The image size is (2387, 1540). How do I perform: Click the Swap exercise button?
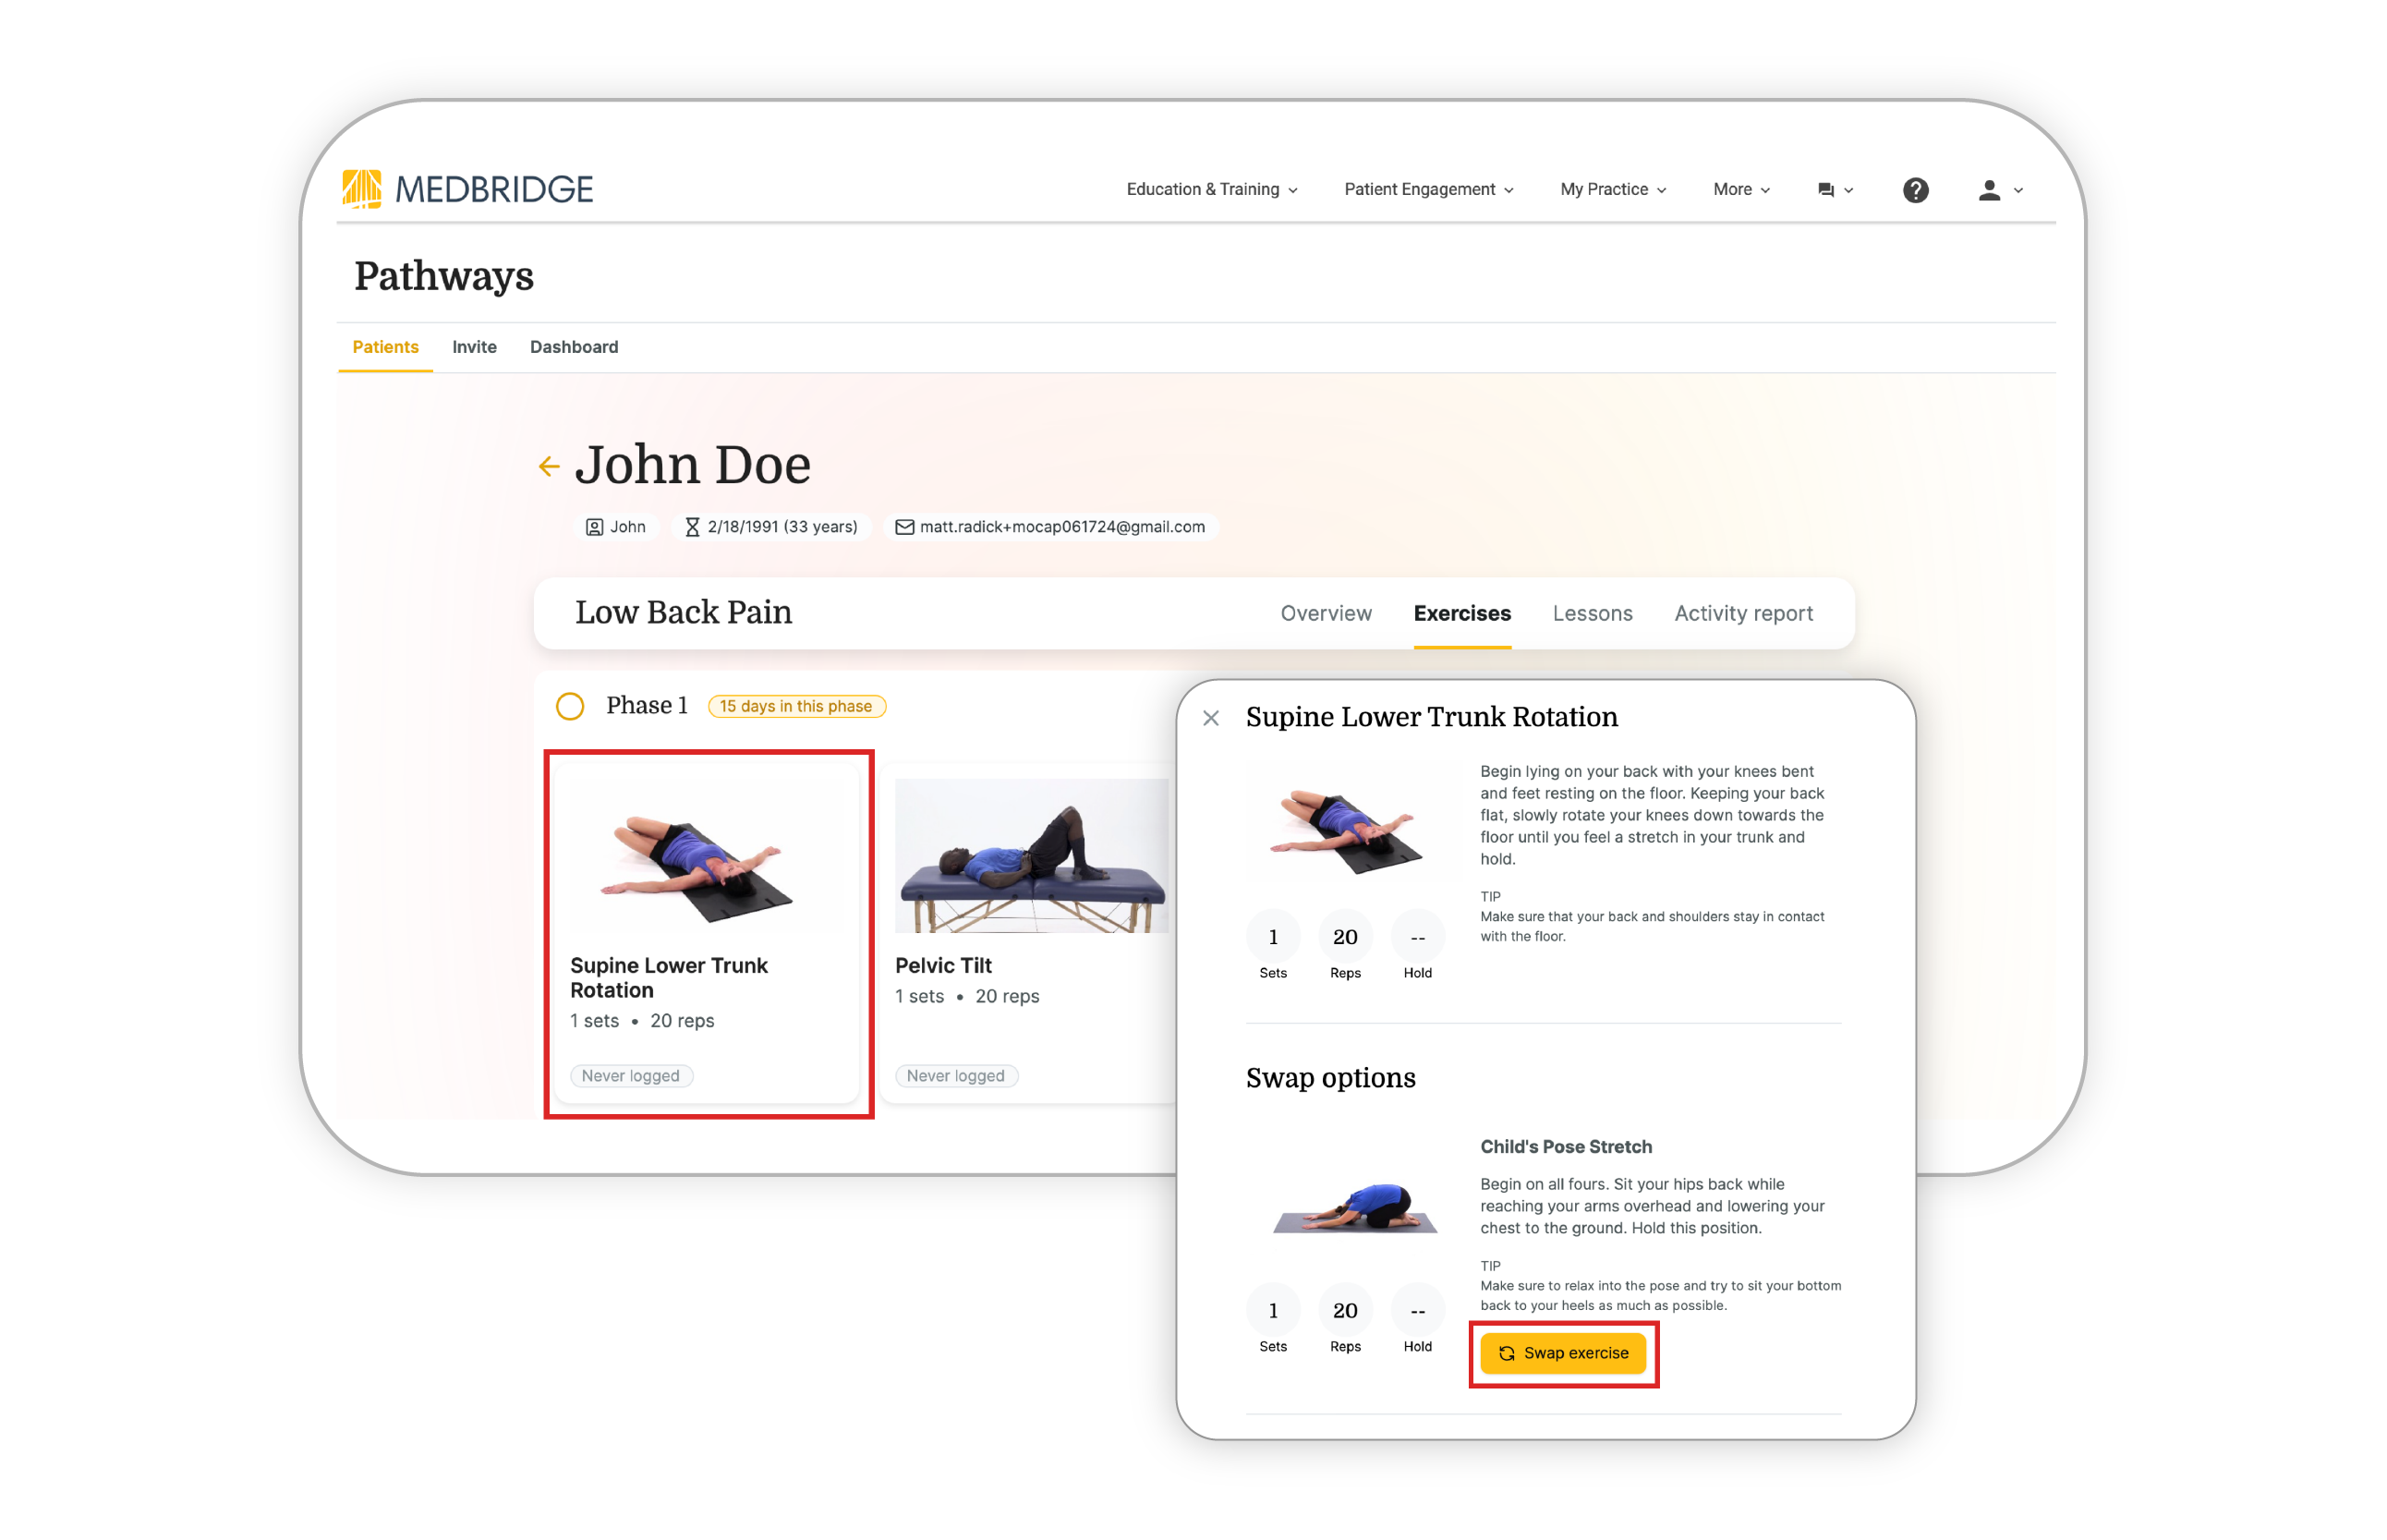[1562, 1353]
